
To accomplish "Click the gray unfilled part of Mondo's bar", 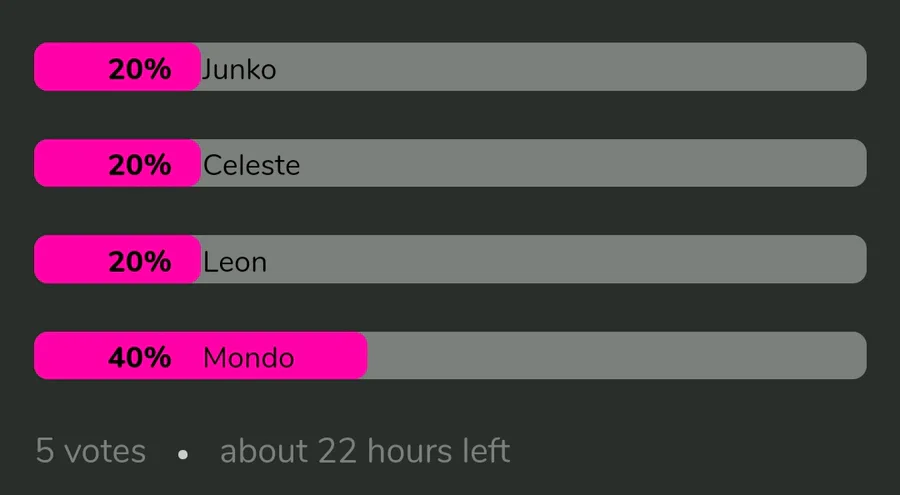I will [x=615, y=356].
